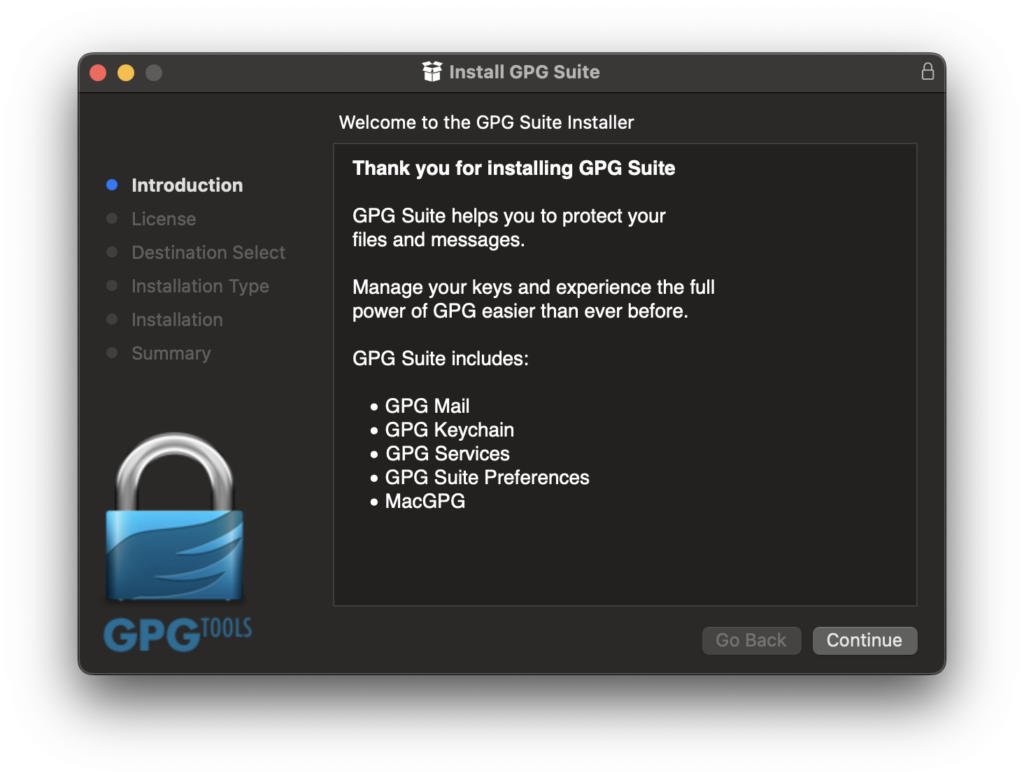Click the MacGPG list item
1024x778 pixels.
tap(425, 502)
